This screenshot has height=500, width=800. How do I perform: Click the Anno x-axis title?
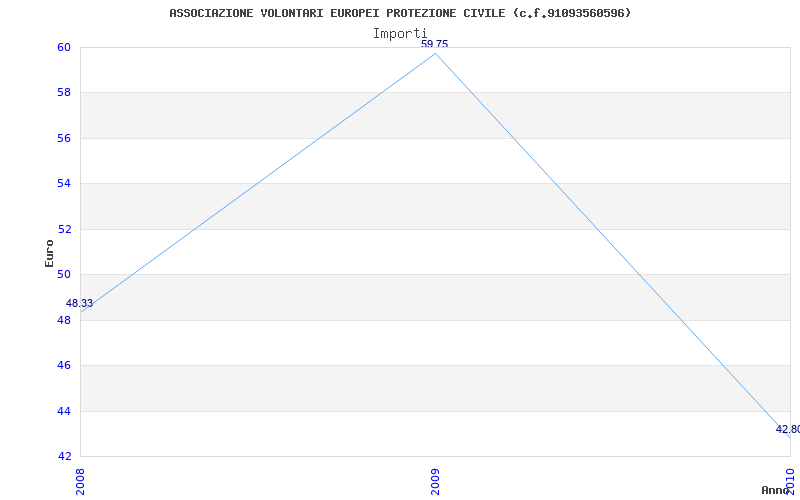(776, 490)
